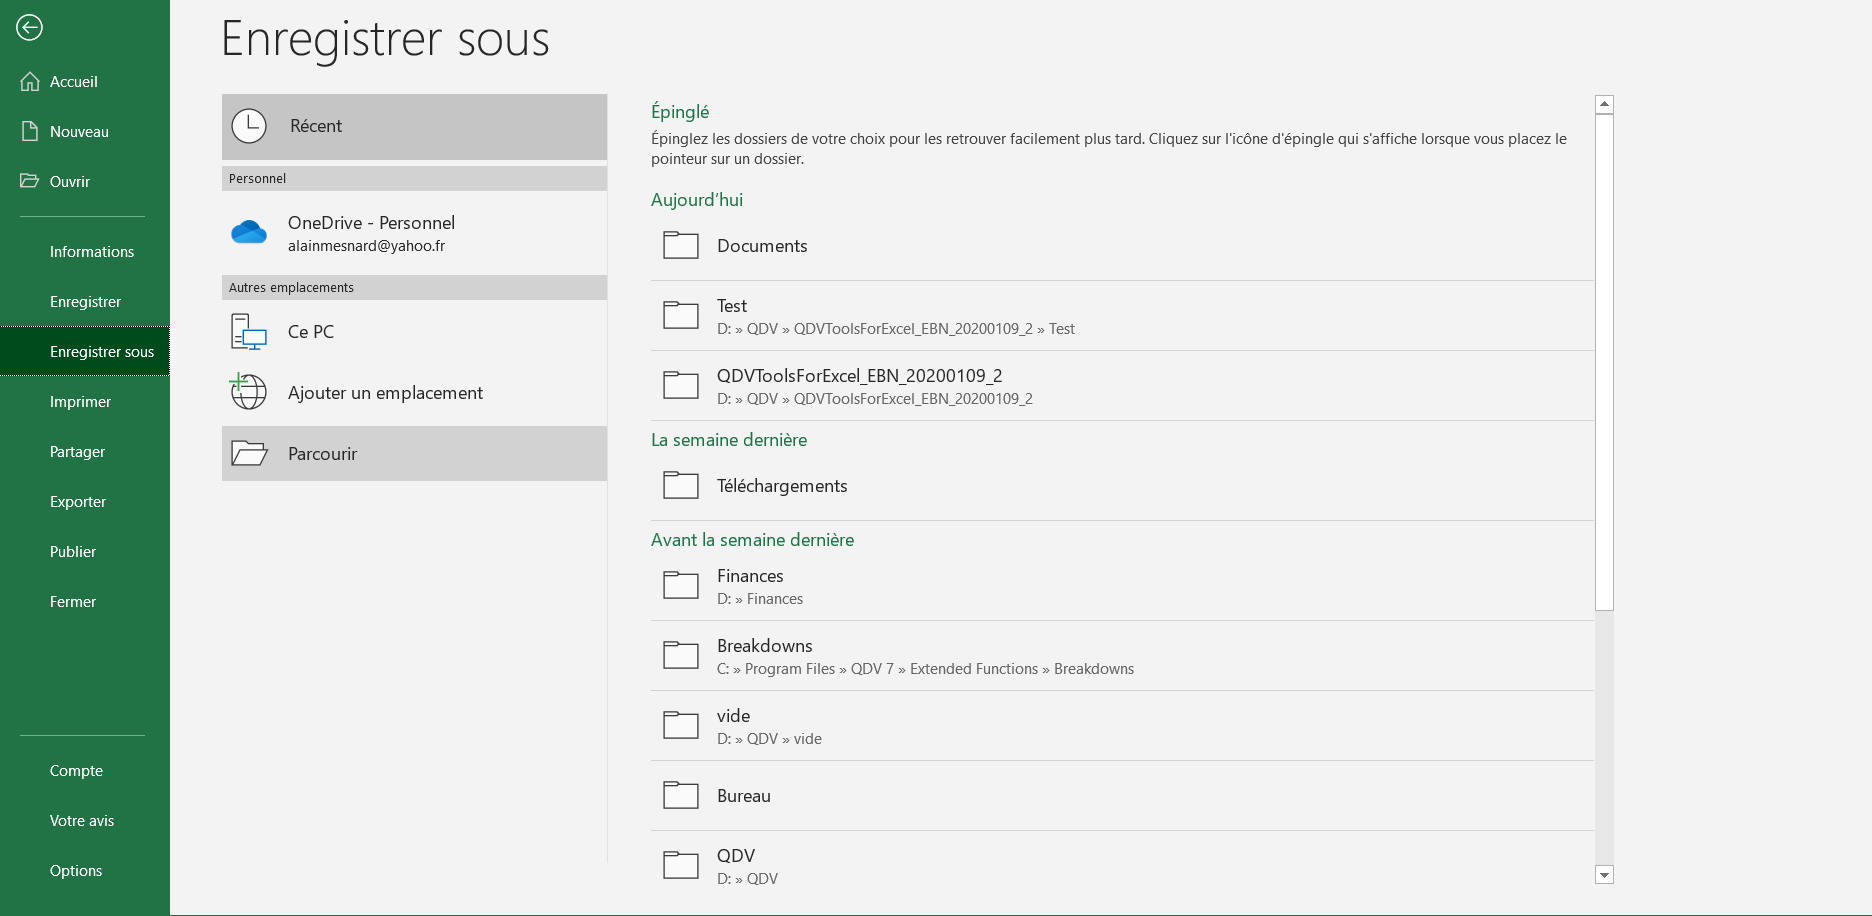Pick the Finances folder on drive D

point(750,586)
